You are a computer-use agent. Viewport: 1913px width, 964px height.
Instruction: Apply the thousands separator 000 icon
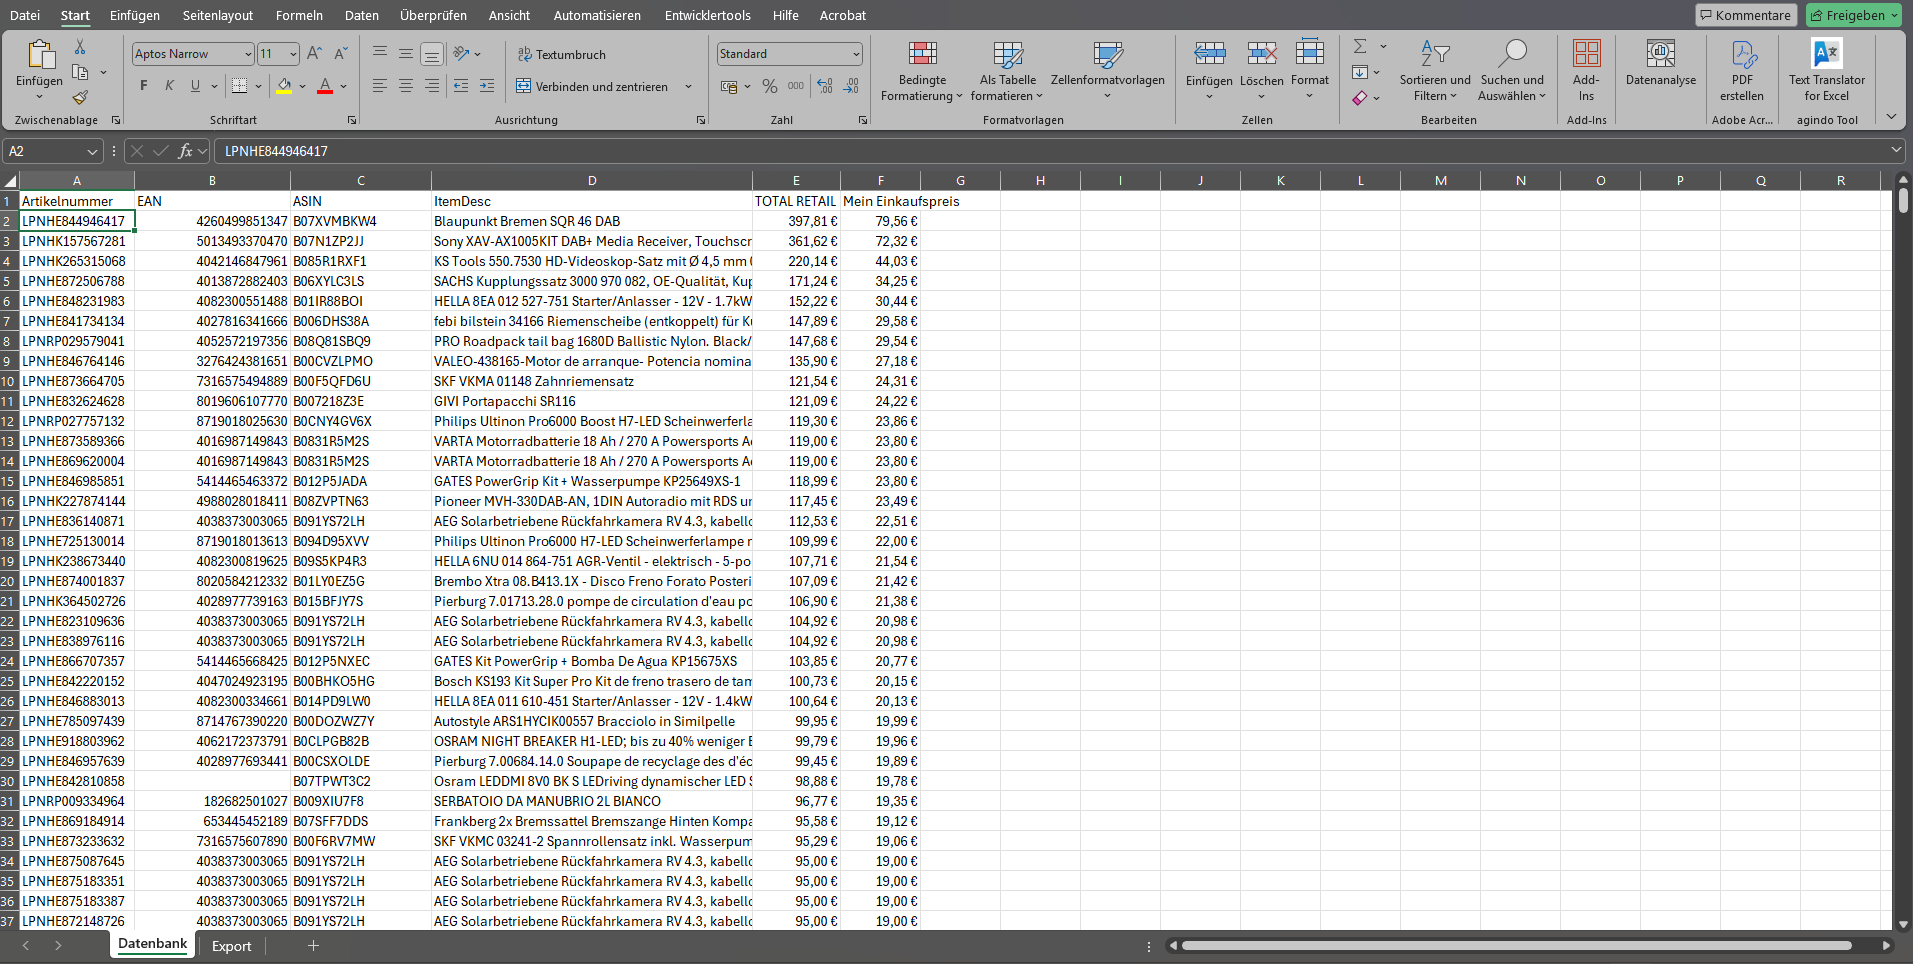(796, 86)
